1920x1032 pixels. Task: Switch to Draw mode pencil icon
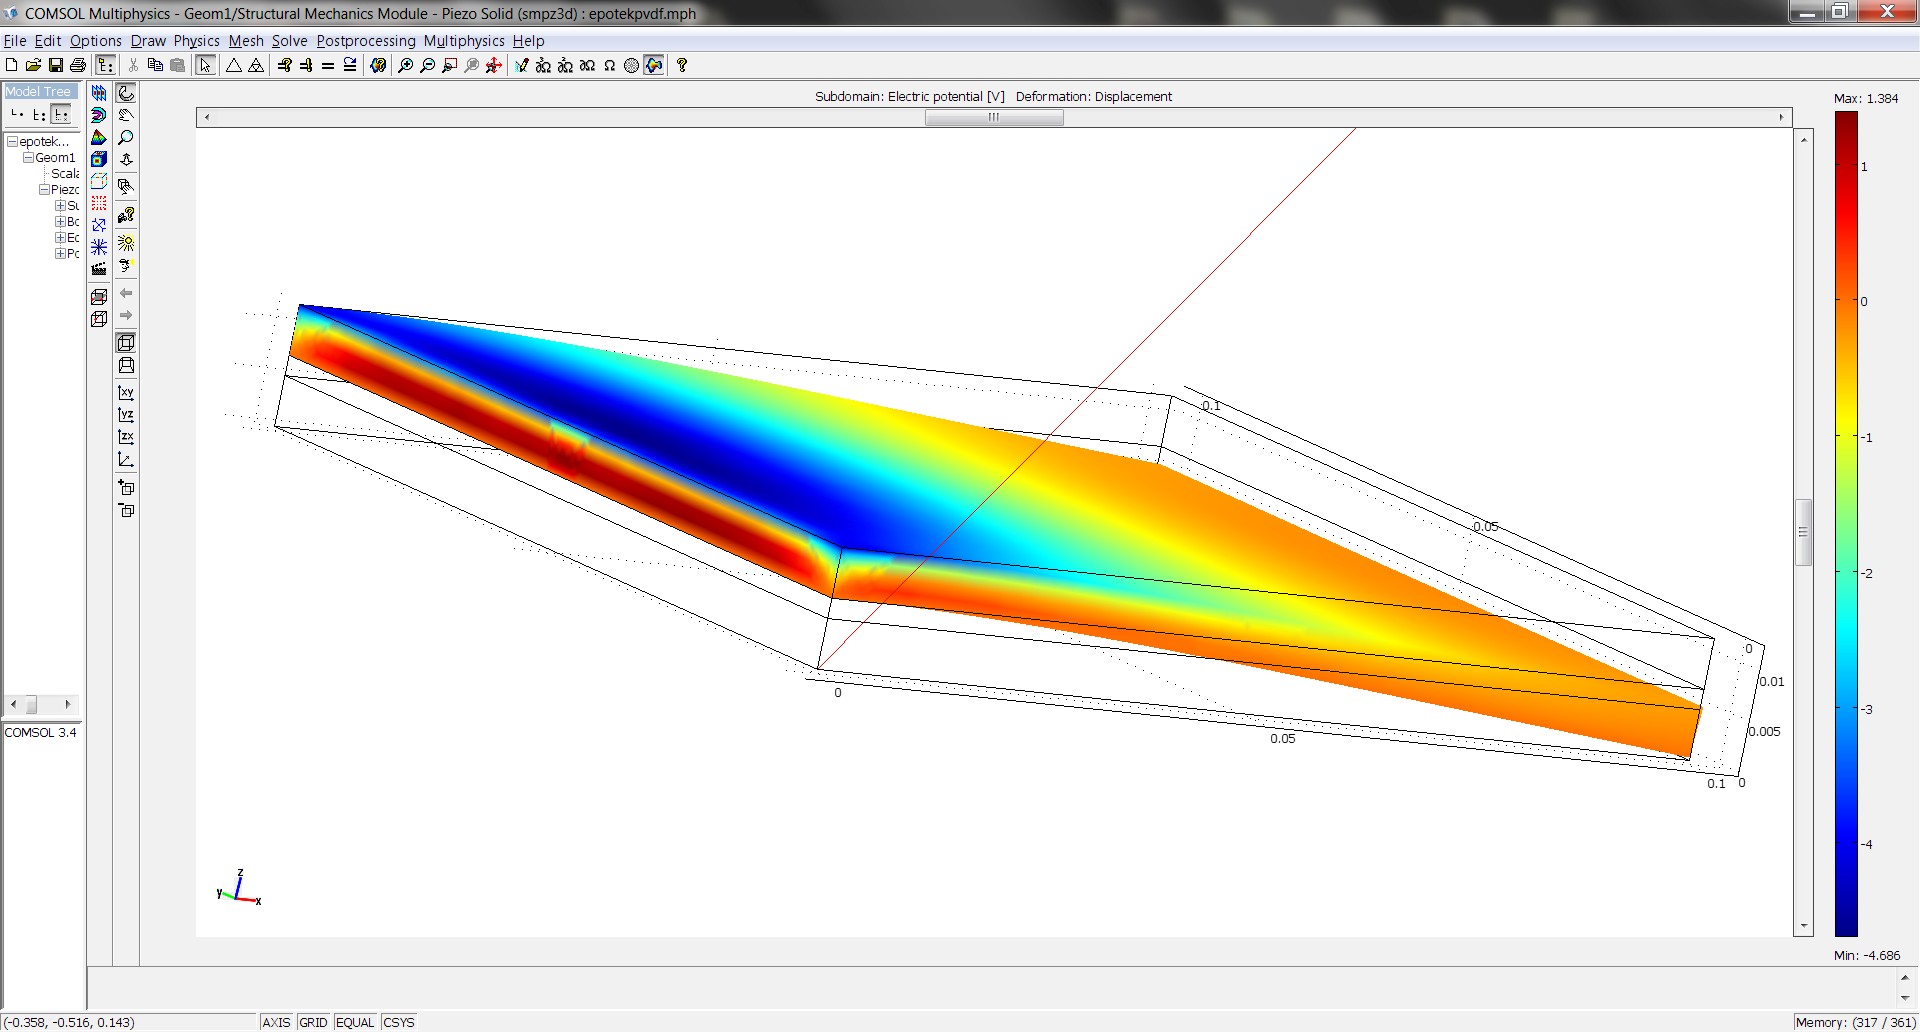click(x=521, y=65)
